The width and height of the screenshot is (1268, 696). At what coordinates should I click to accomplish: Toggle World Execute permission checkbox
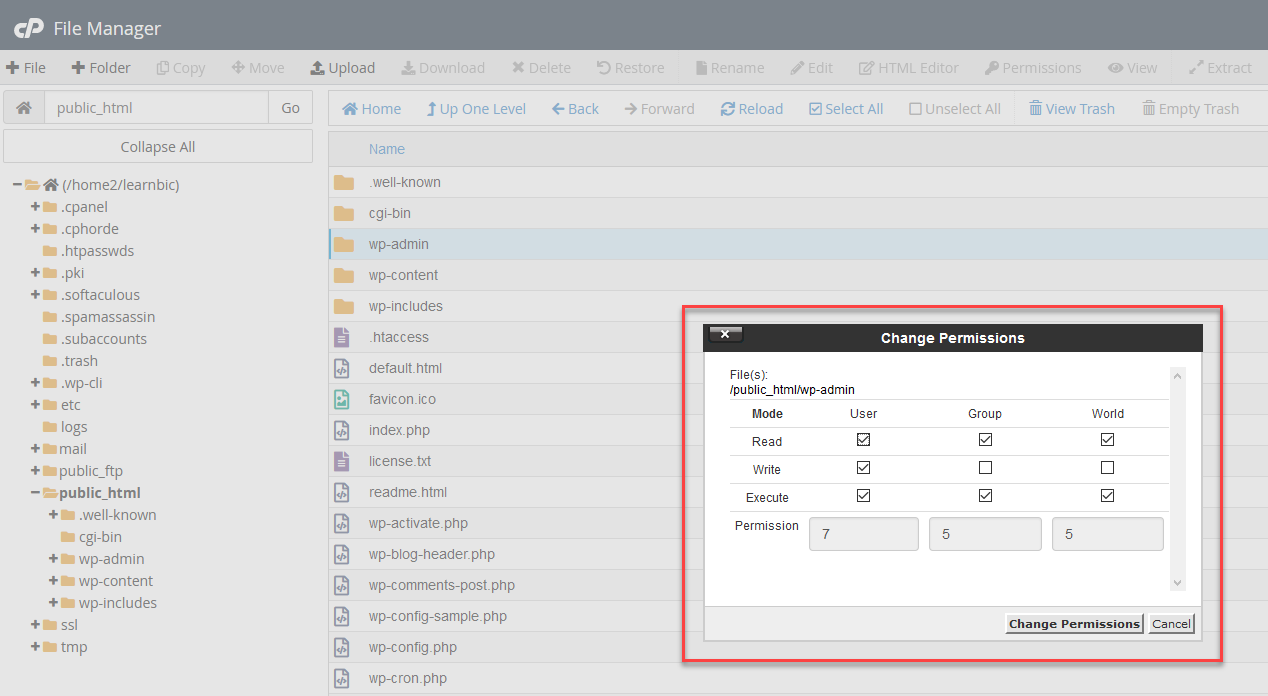tap(1107, 495)
